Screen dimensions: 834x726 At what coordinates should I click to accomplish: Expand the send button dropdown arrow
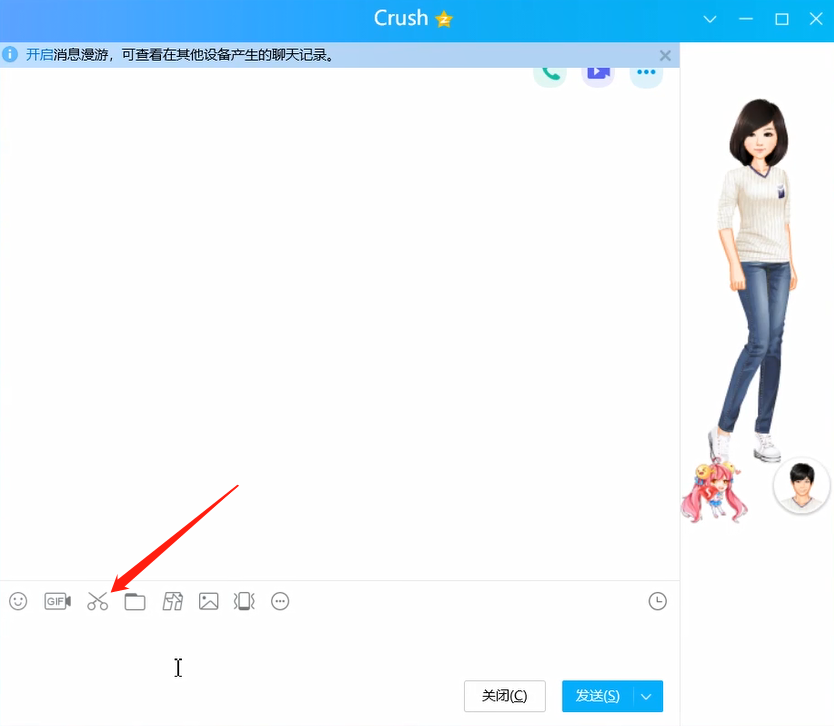coord(647,696)
